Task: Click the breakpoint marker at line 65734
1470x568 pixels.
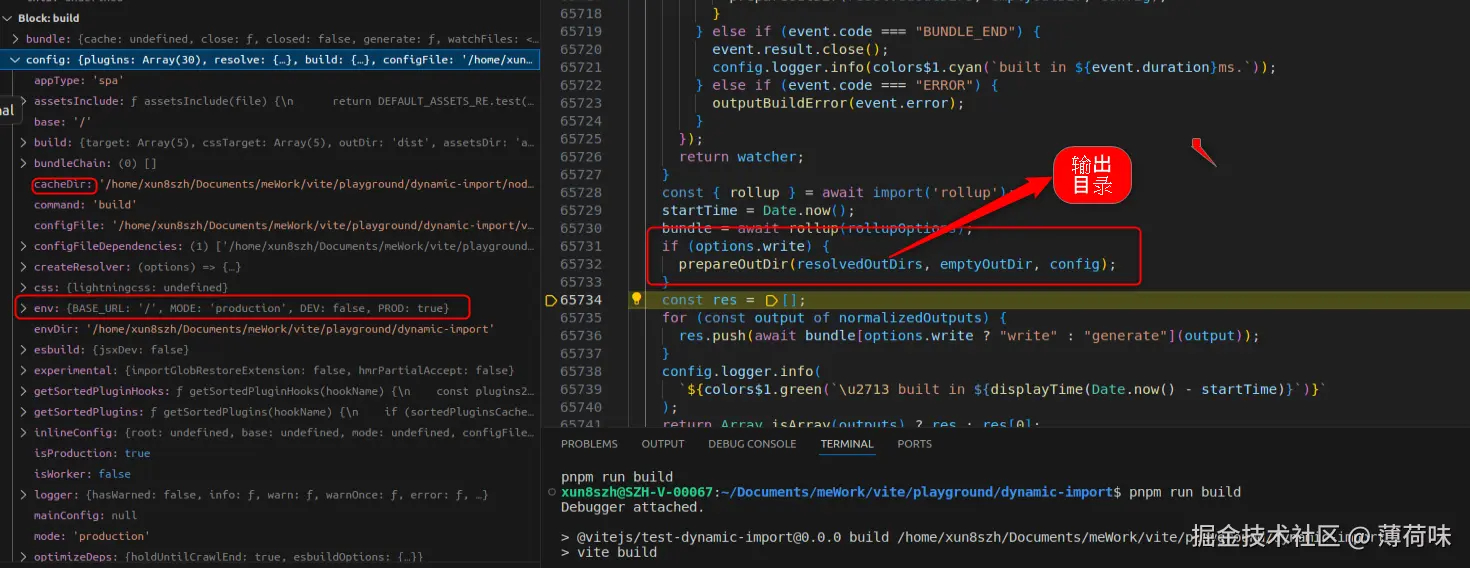Action: pyautogui.click(x=550, y=300)
